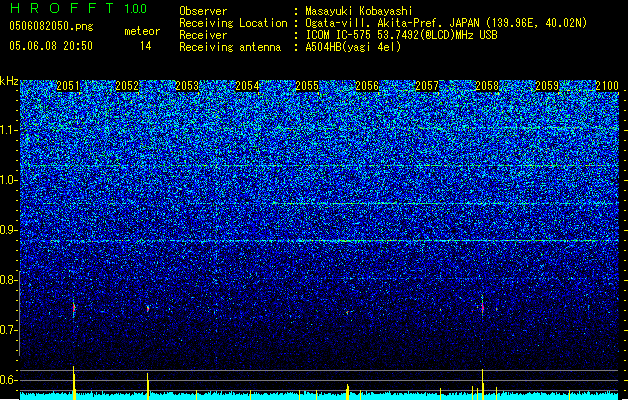629x400 pixels.
Task: Select the filename 0506082050.png
Action: [x=51, y=26]
